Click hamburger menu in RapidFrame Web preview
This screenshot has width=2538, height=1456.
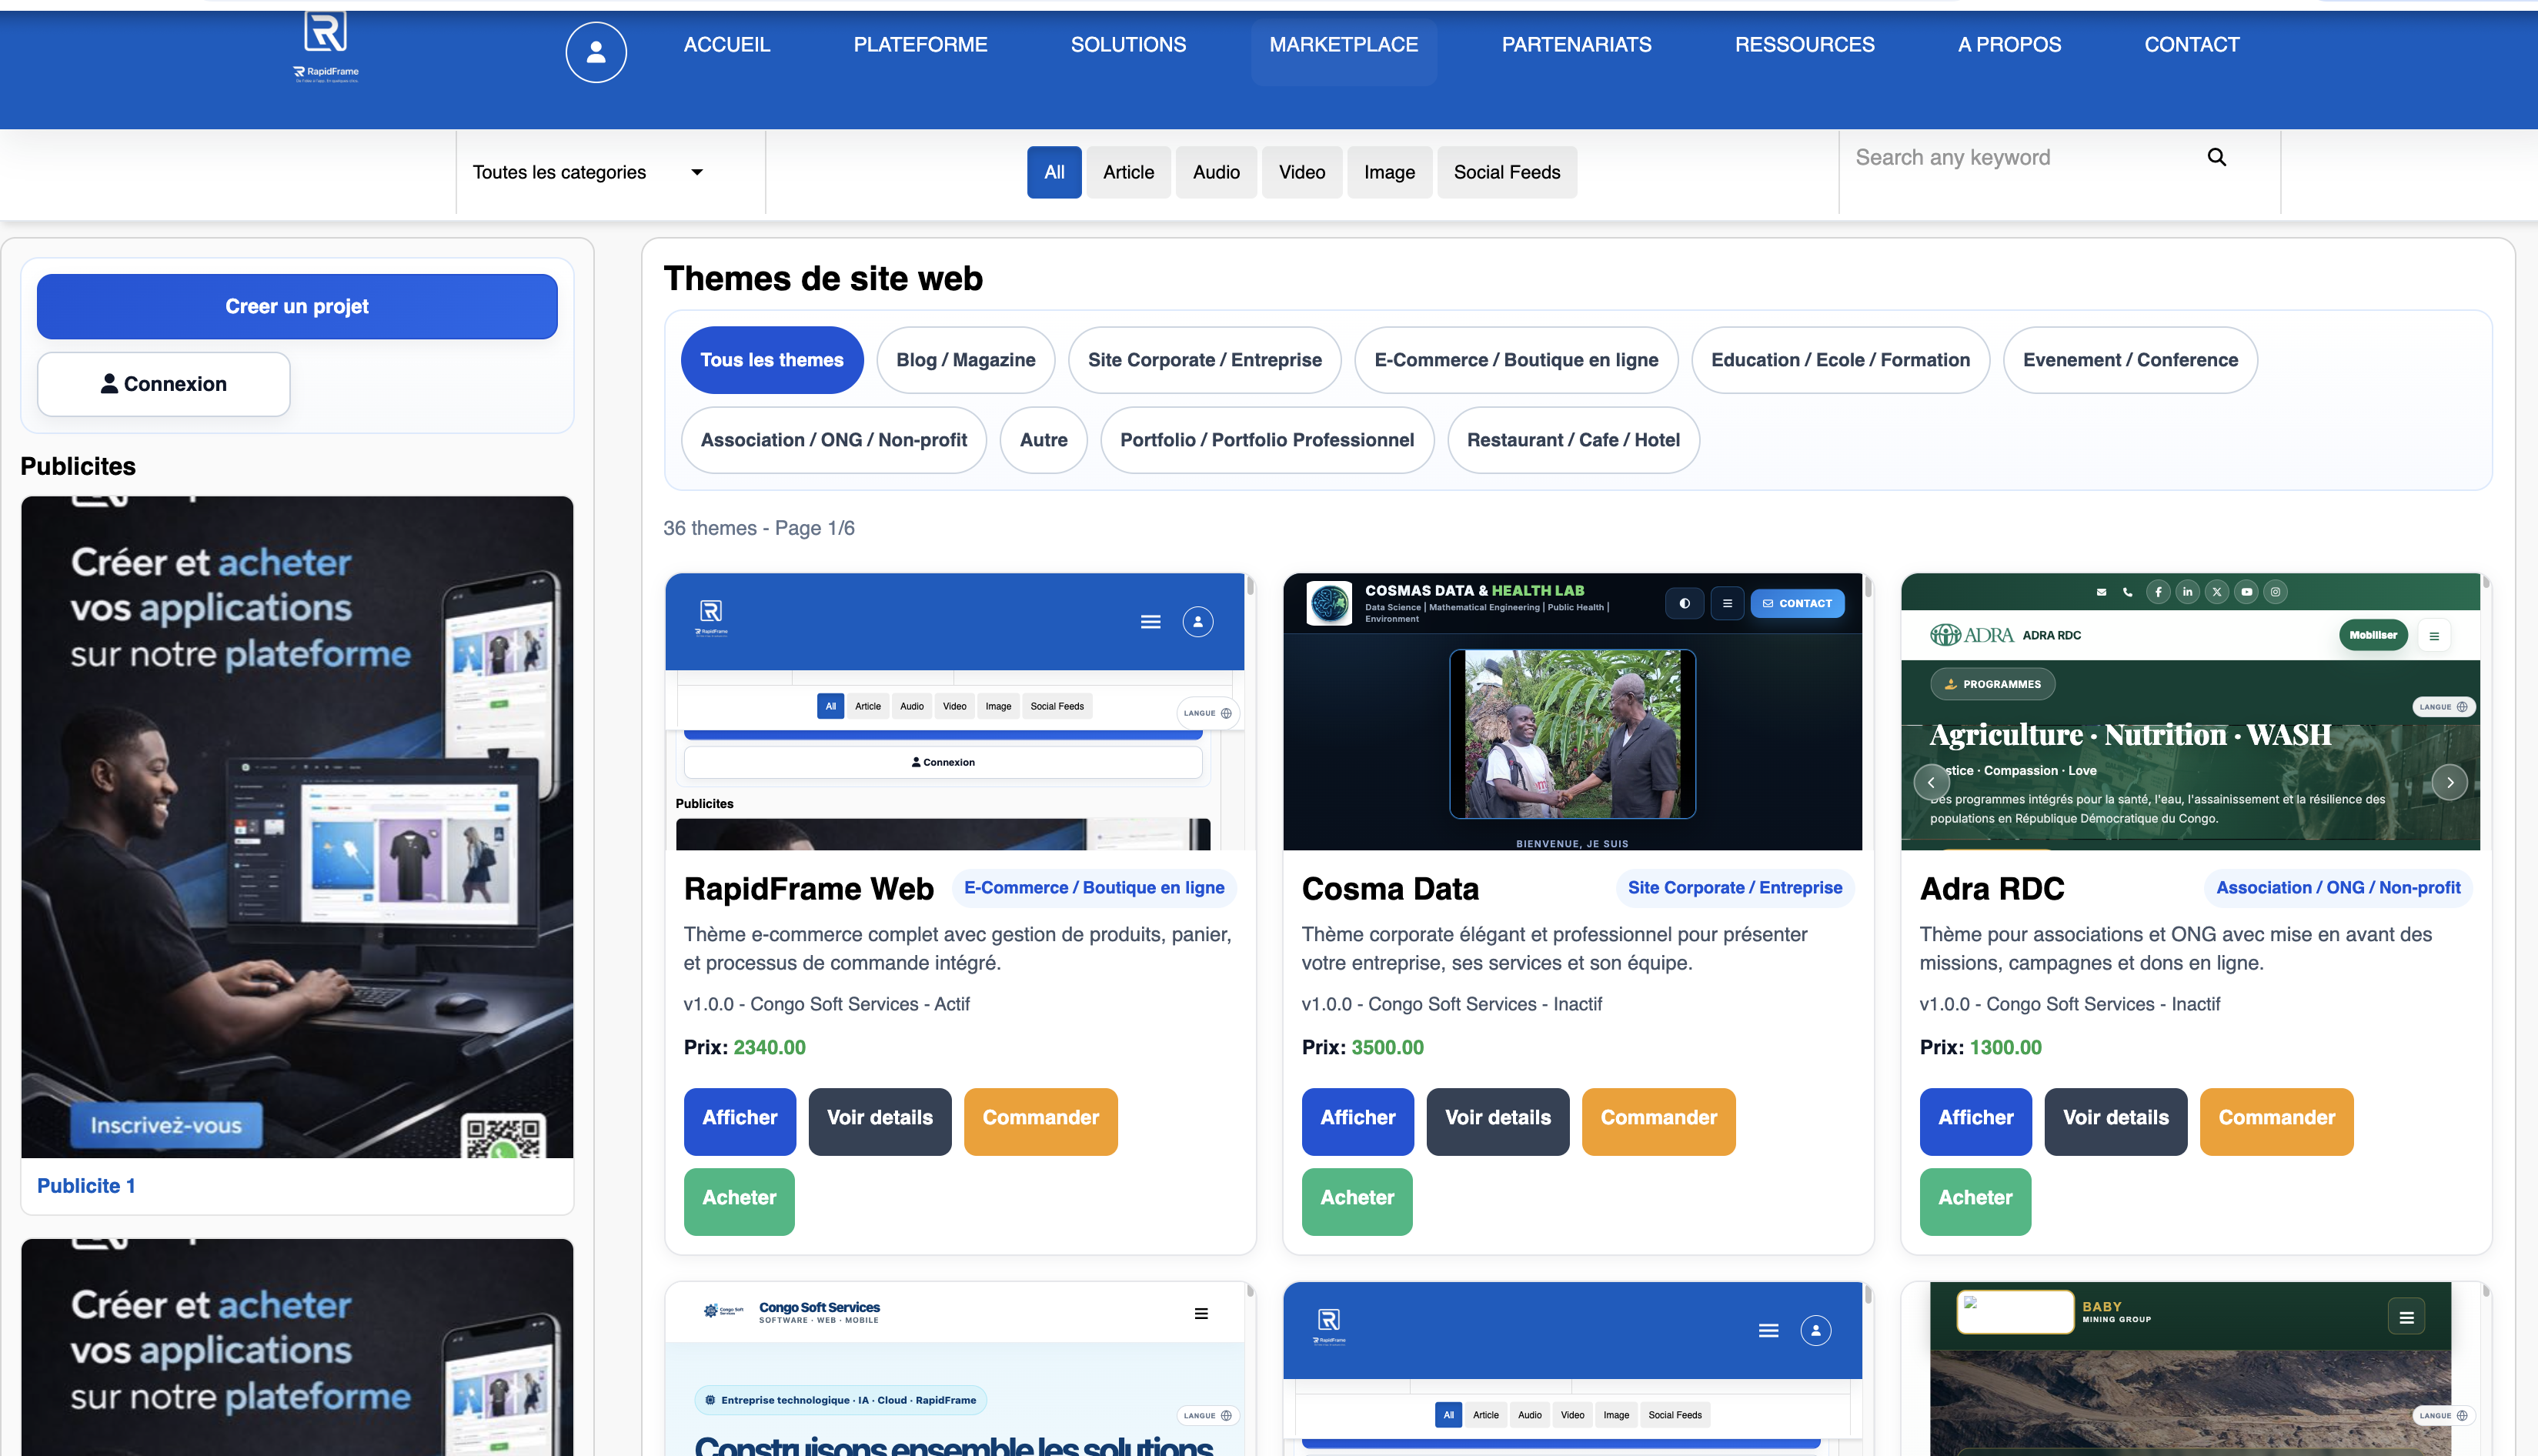click(x=1150, y=622)
